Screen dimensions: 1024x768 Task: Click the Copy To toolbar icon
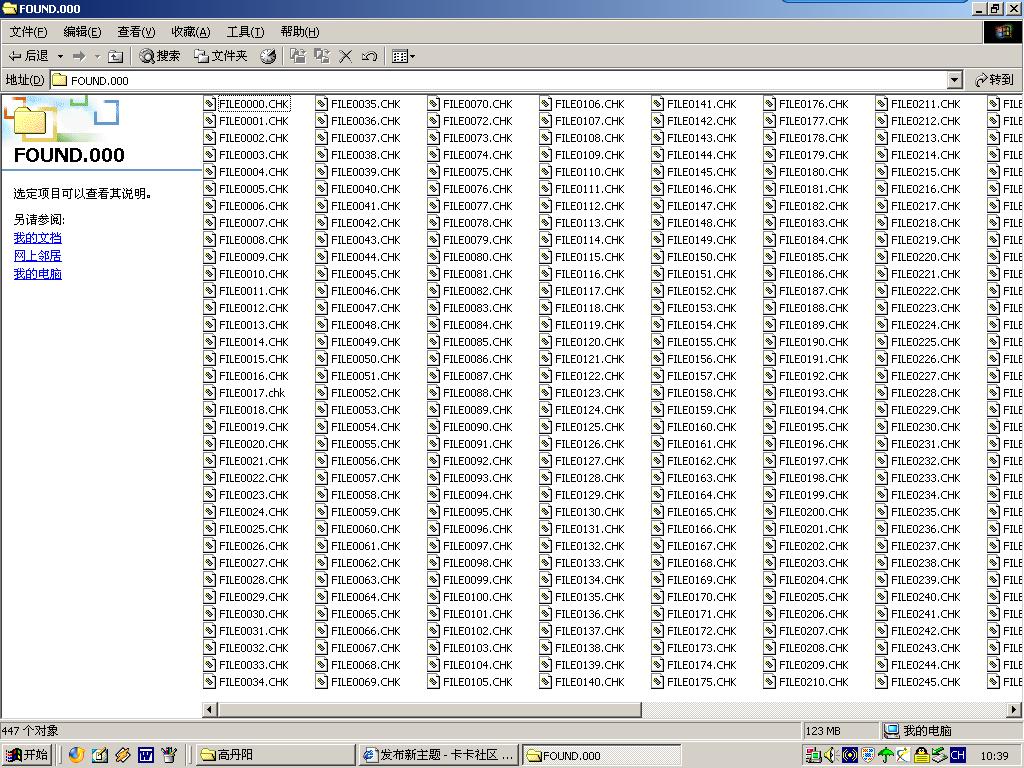tap(321, 56)
